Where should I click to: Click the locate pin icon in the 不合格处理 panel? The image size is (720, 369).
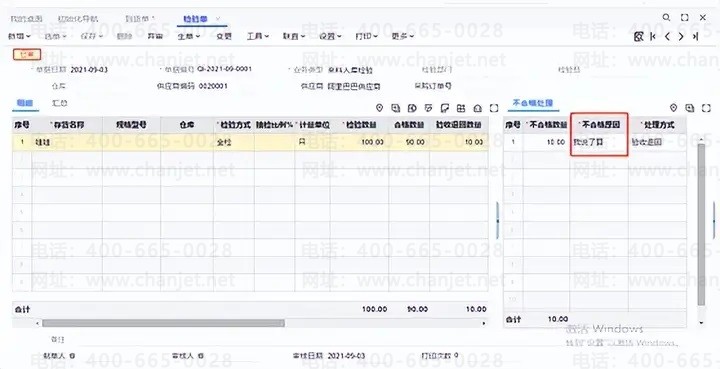point(674,108)
